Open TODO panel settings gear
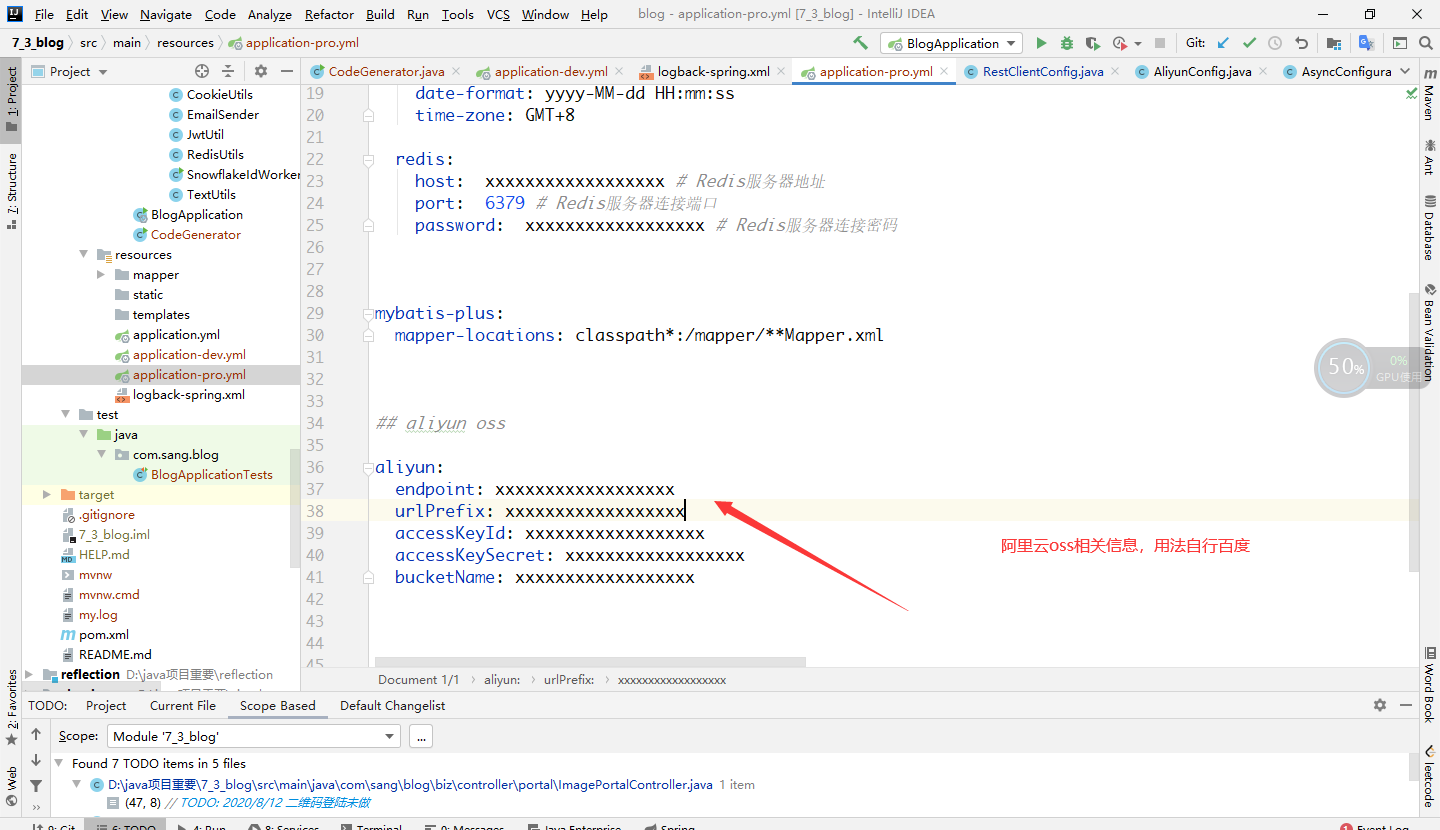Screen dimensions: 1440x830 (x=1380, y=705)
